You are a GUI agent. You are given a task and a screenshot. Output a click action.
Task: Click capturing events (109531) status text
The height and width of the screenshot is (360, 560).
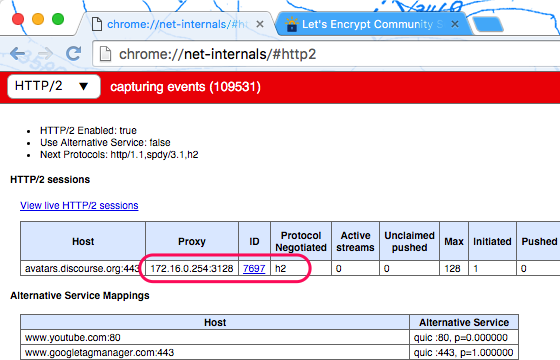tap(185, 87)
